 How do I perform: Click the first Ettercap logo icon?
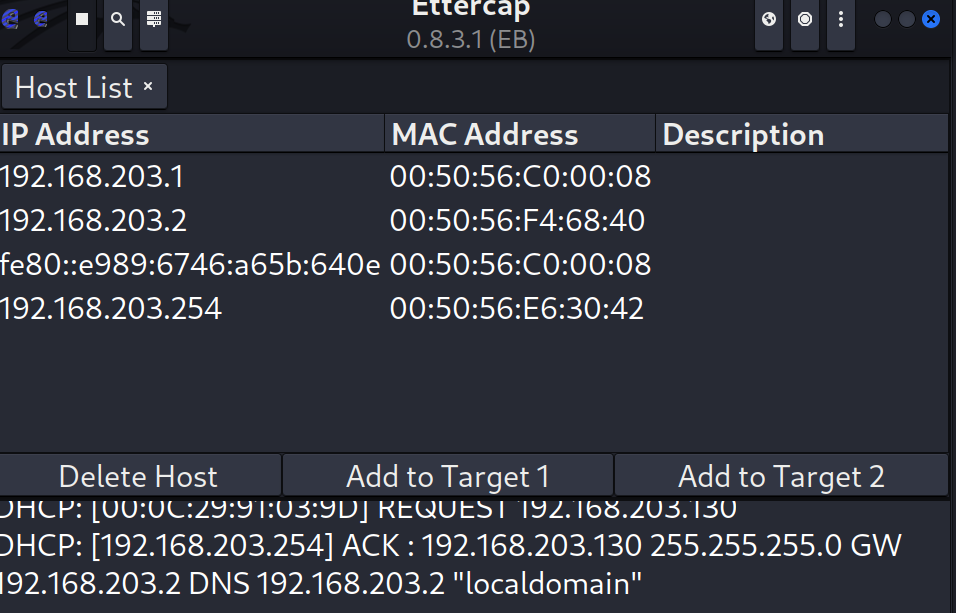[x=10, y=20]
